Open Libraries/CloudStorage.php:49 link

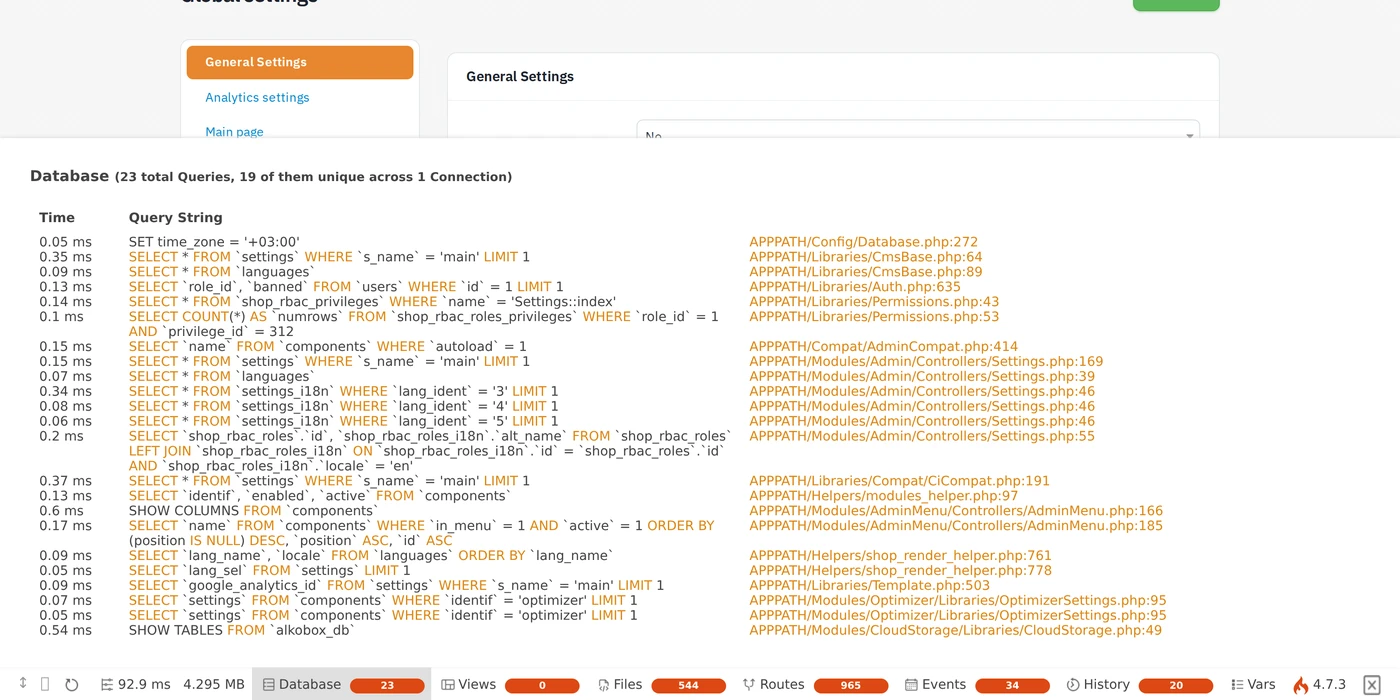tap(955, 631)
